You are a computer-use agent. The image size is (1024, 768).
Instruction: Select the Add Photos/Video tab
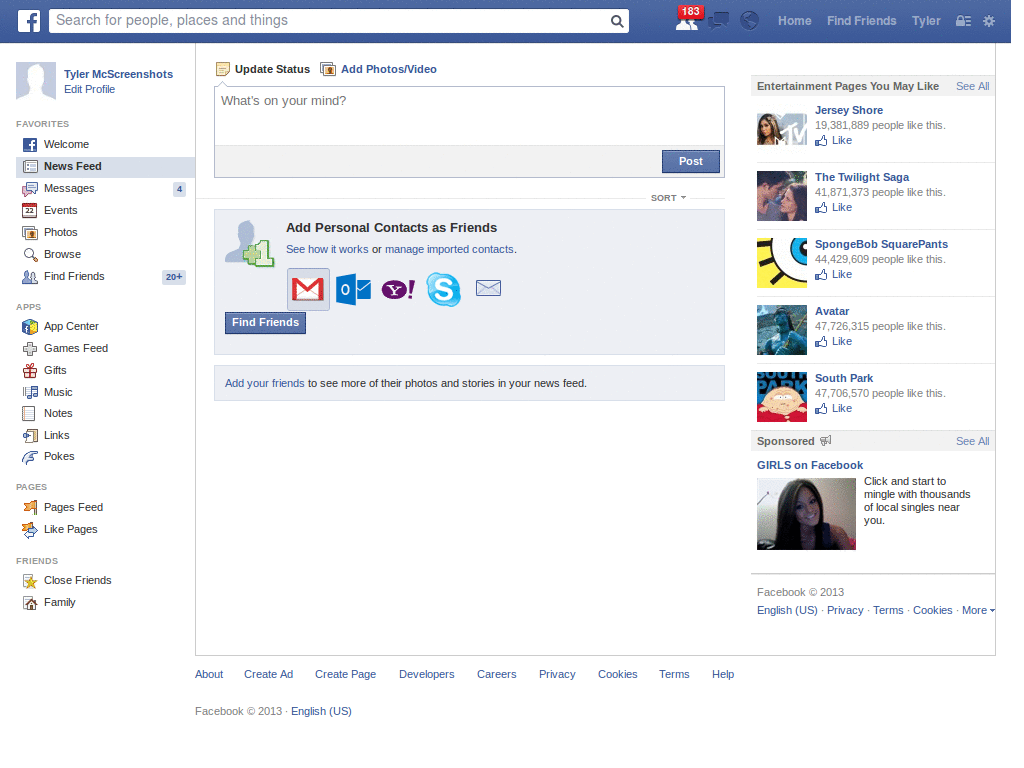click(x=379, y=69)
